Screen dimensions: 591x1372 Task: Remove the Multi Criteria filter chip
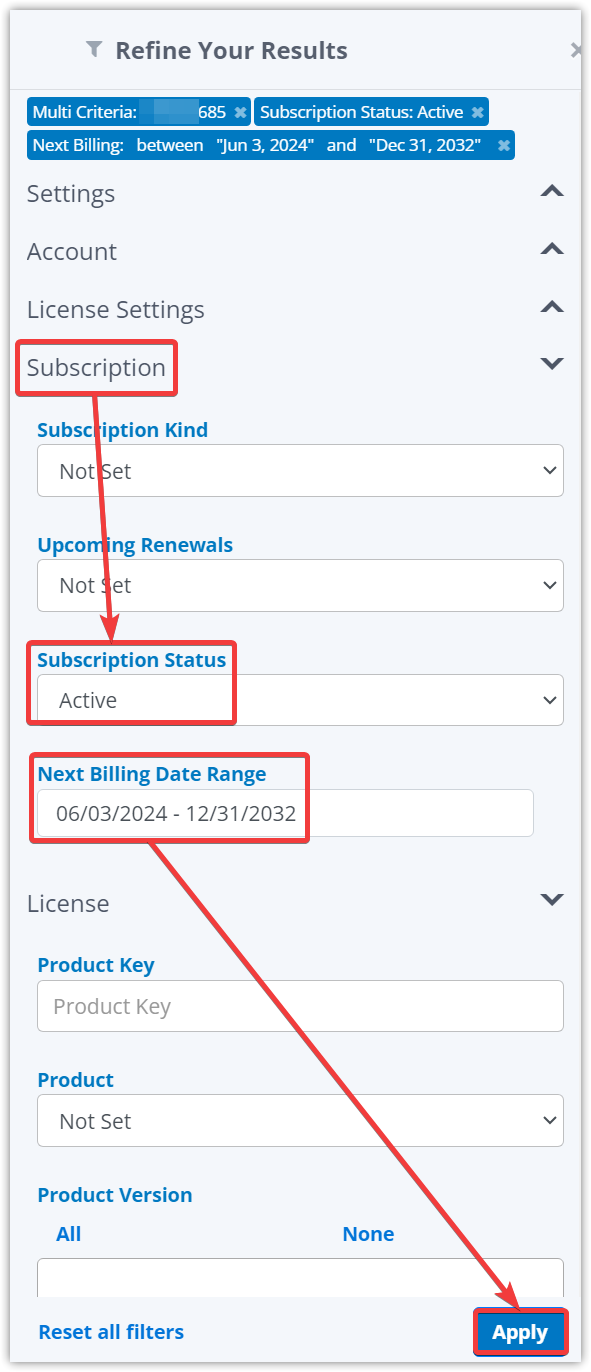pos(239,112)
